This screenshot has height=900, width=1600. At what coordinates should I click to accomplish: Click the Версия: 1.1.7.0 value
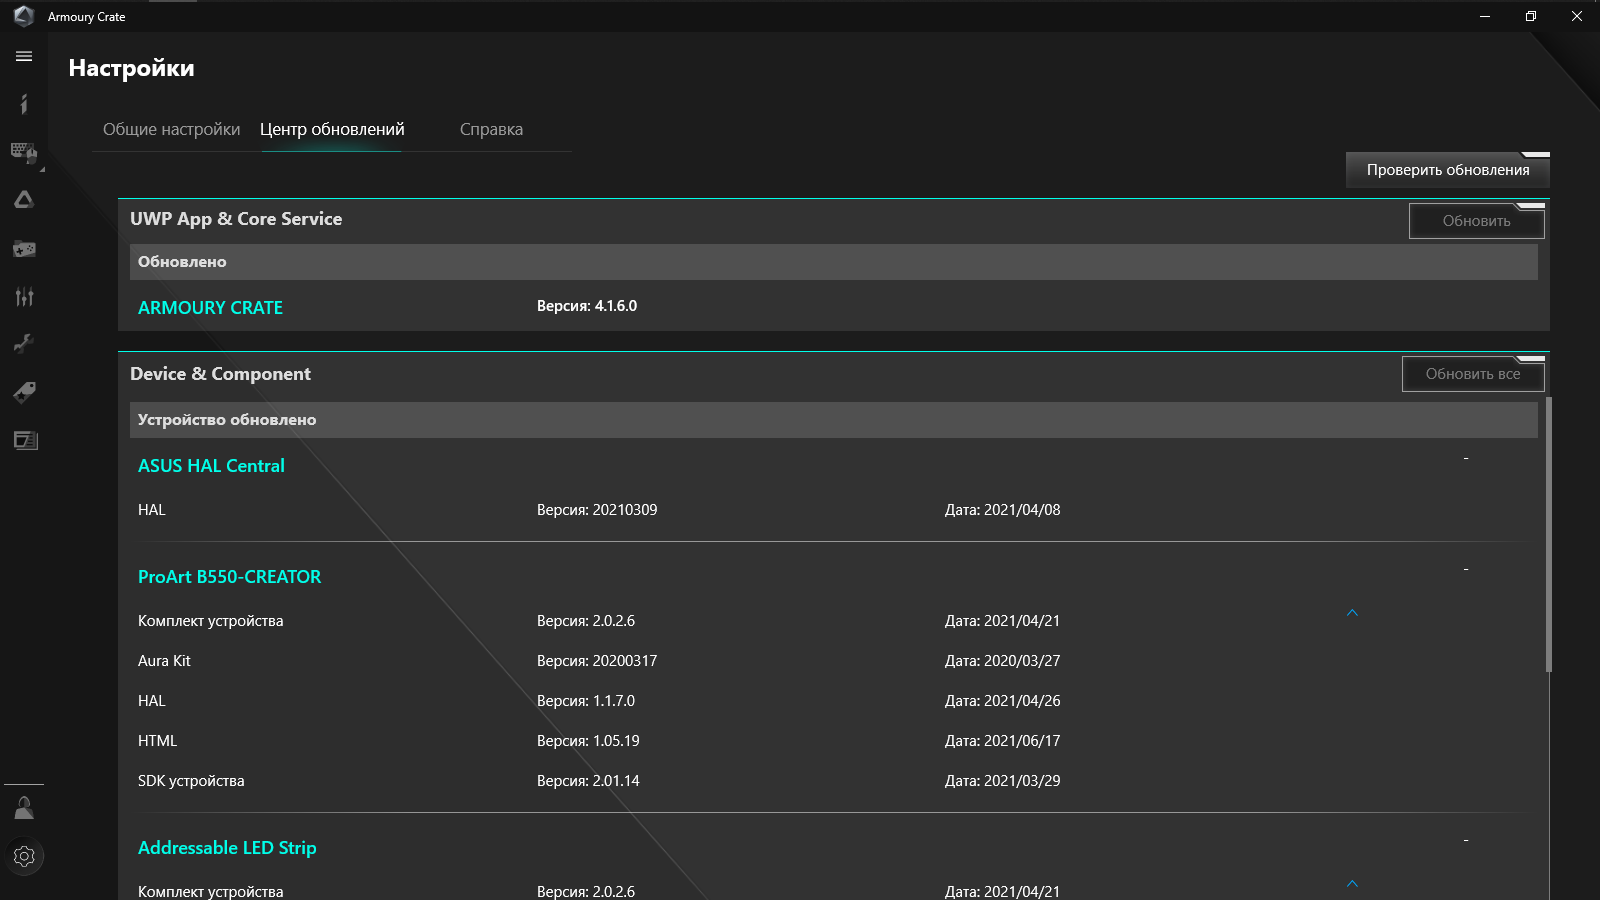pyautogui.click(x=586, y=701)
